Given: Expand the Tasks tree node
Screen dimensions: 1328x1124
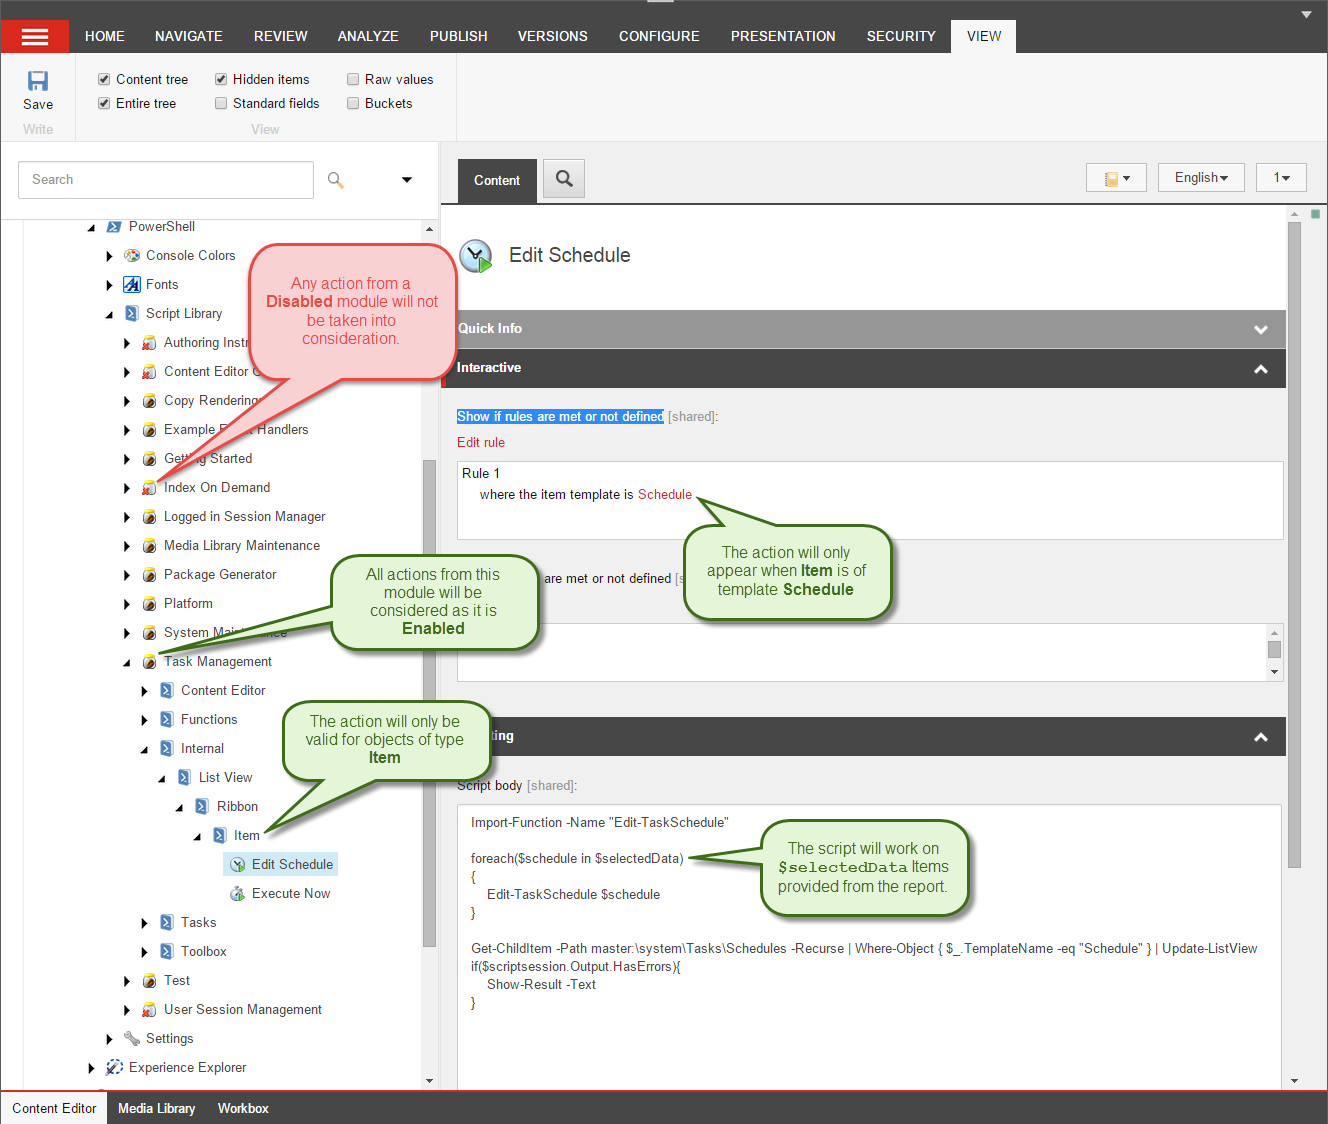Looking at the screenshot, I should click(x=145, y=924).
